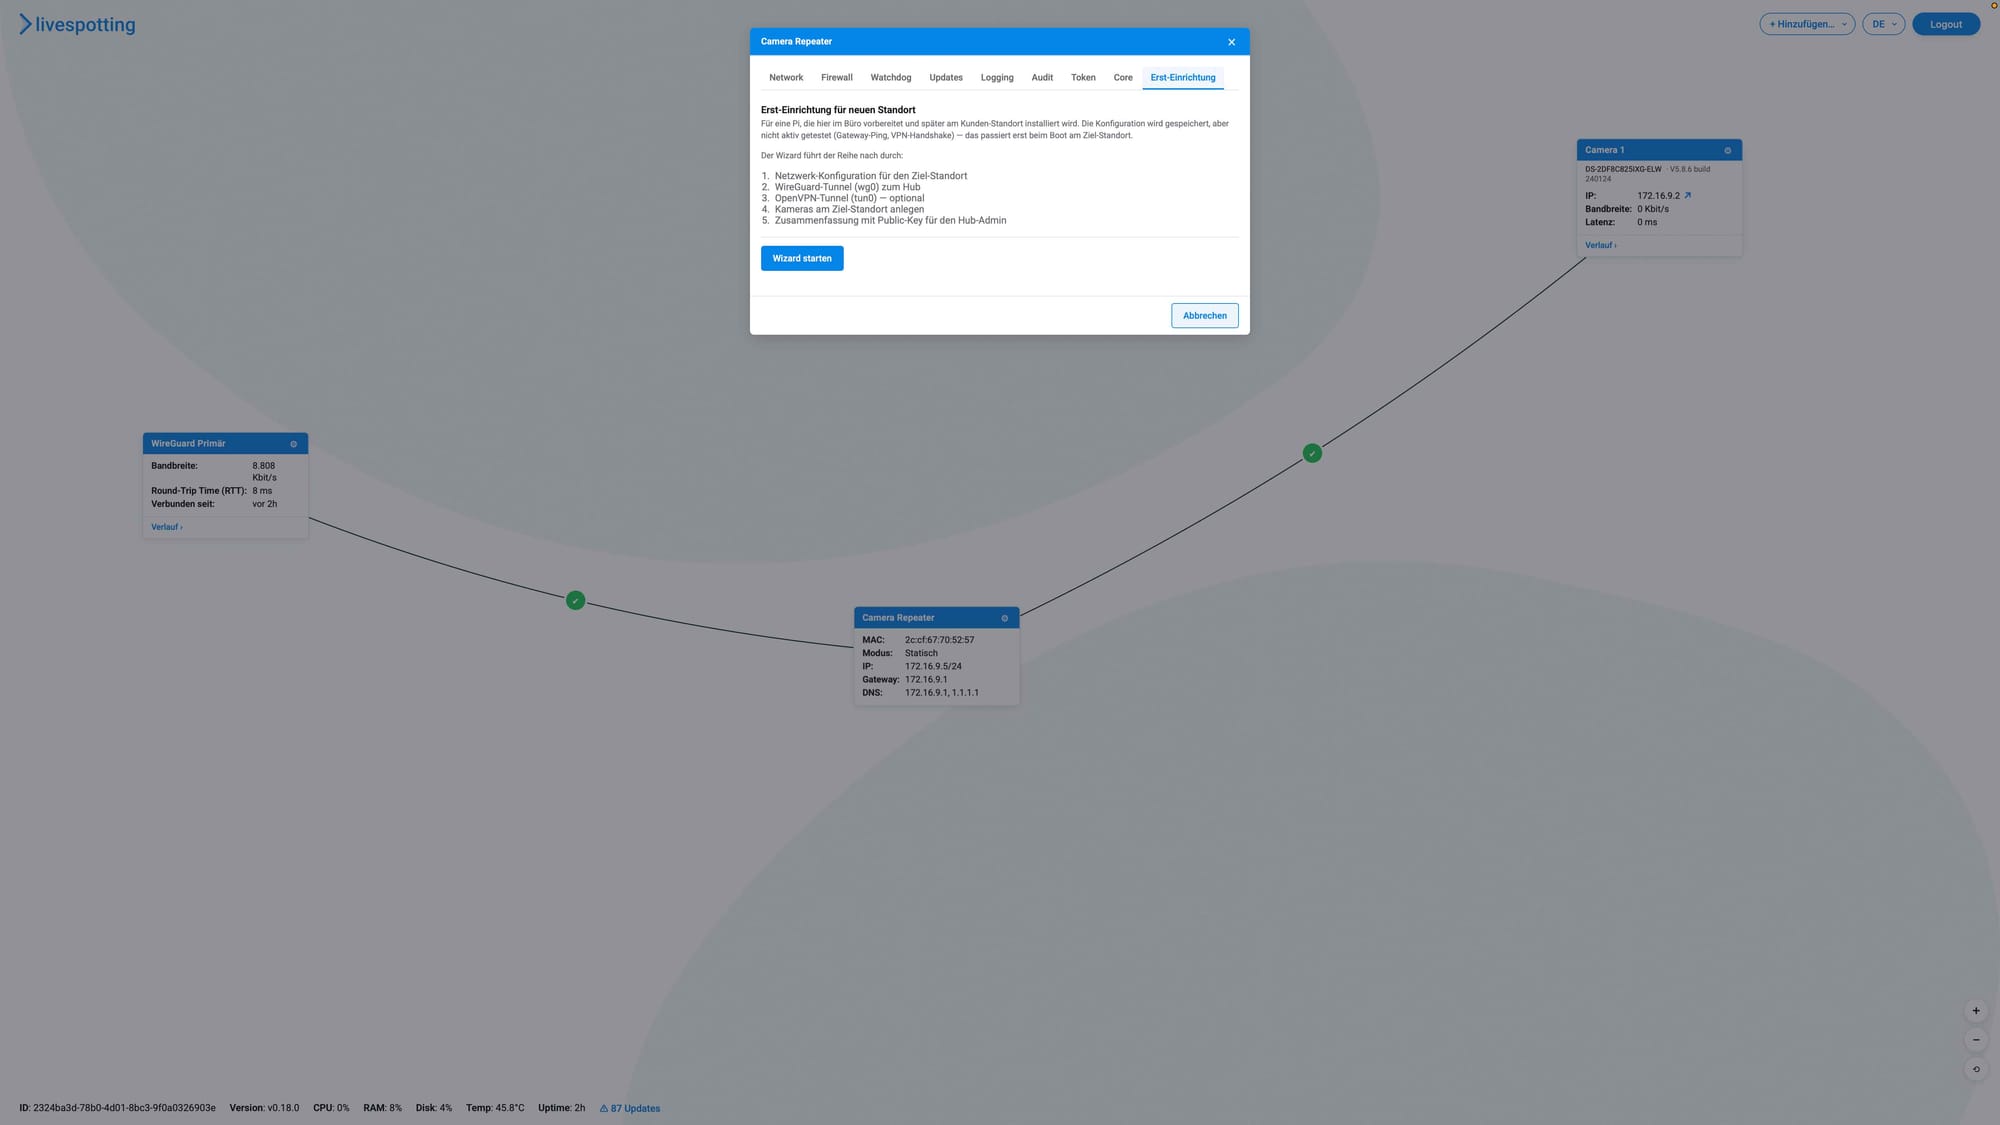Viewport: 2000px width, 1125px height.
Task: Switch to the Token tab
Action: tap(1083, 78)
